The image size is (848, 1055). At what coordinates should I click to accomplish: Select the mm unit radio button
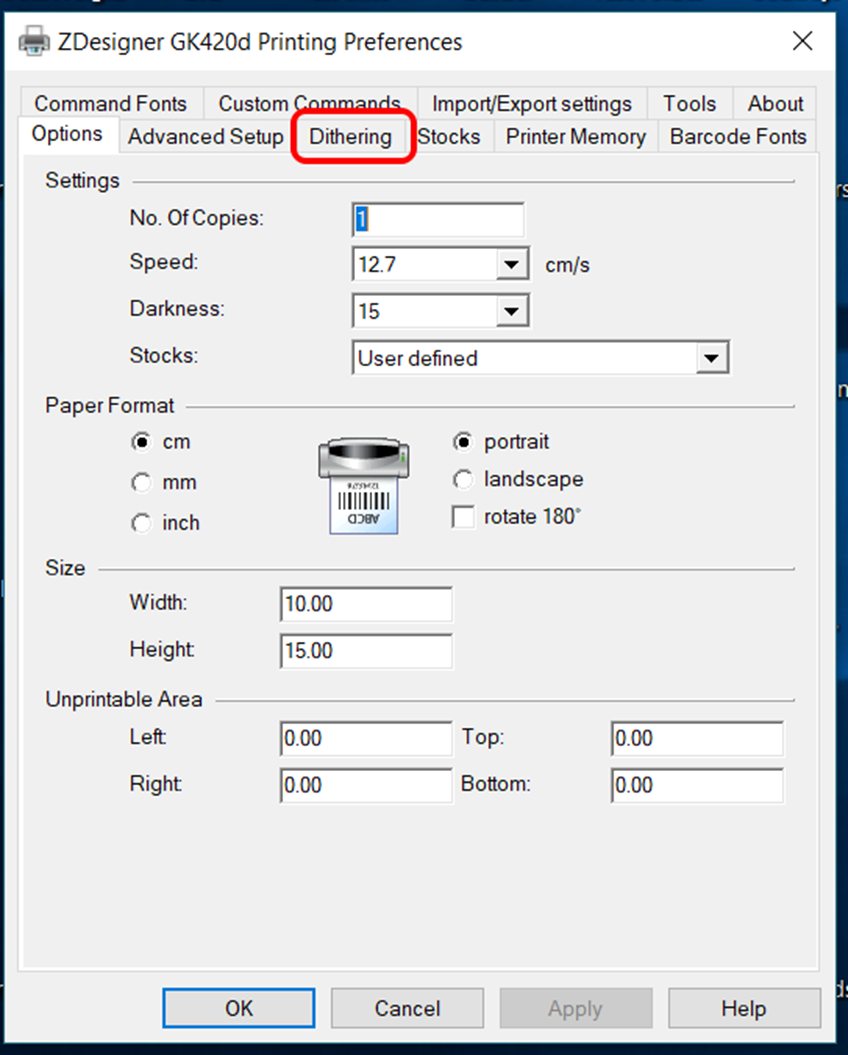click(141, 482)
